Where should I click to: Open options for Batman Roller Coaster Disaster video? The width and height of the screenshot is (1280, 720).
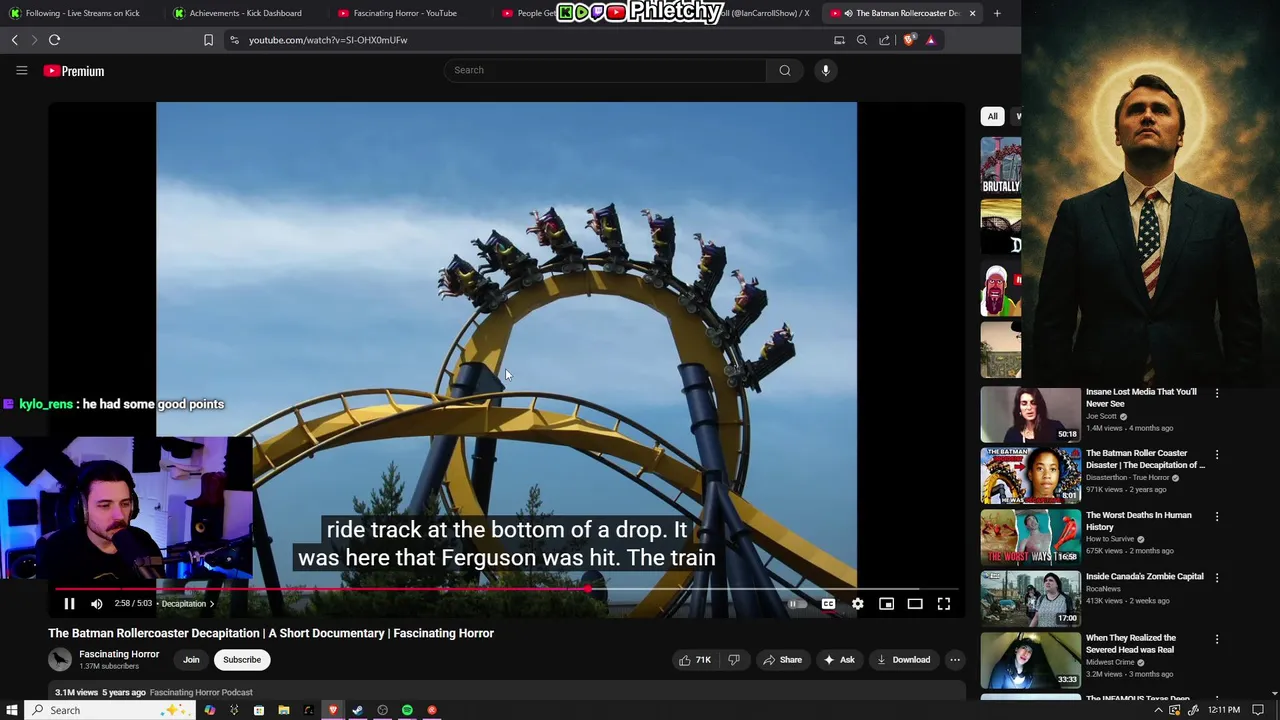pyautogui.click(x=1217, y=455)
